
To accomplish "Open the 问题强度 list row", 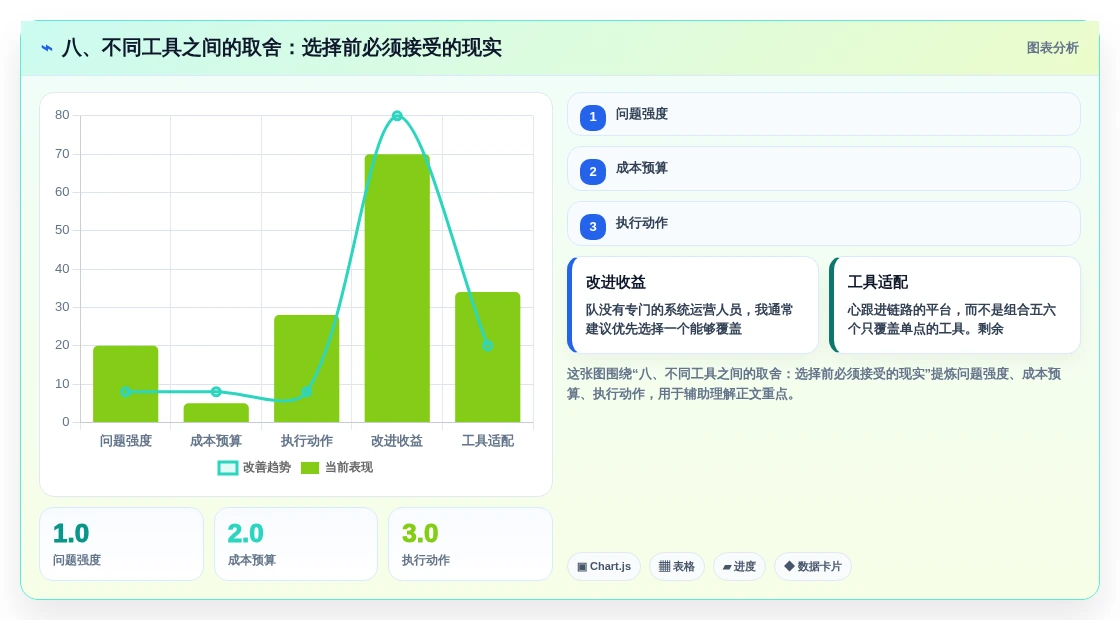I will (x=824, y=114).
